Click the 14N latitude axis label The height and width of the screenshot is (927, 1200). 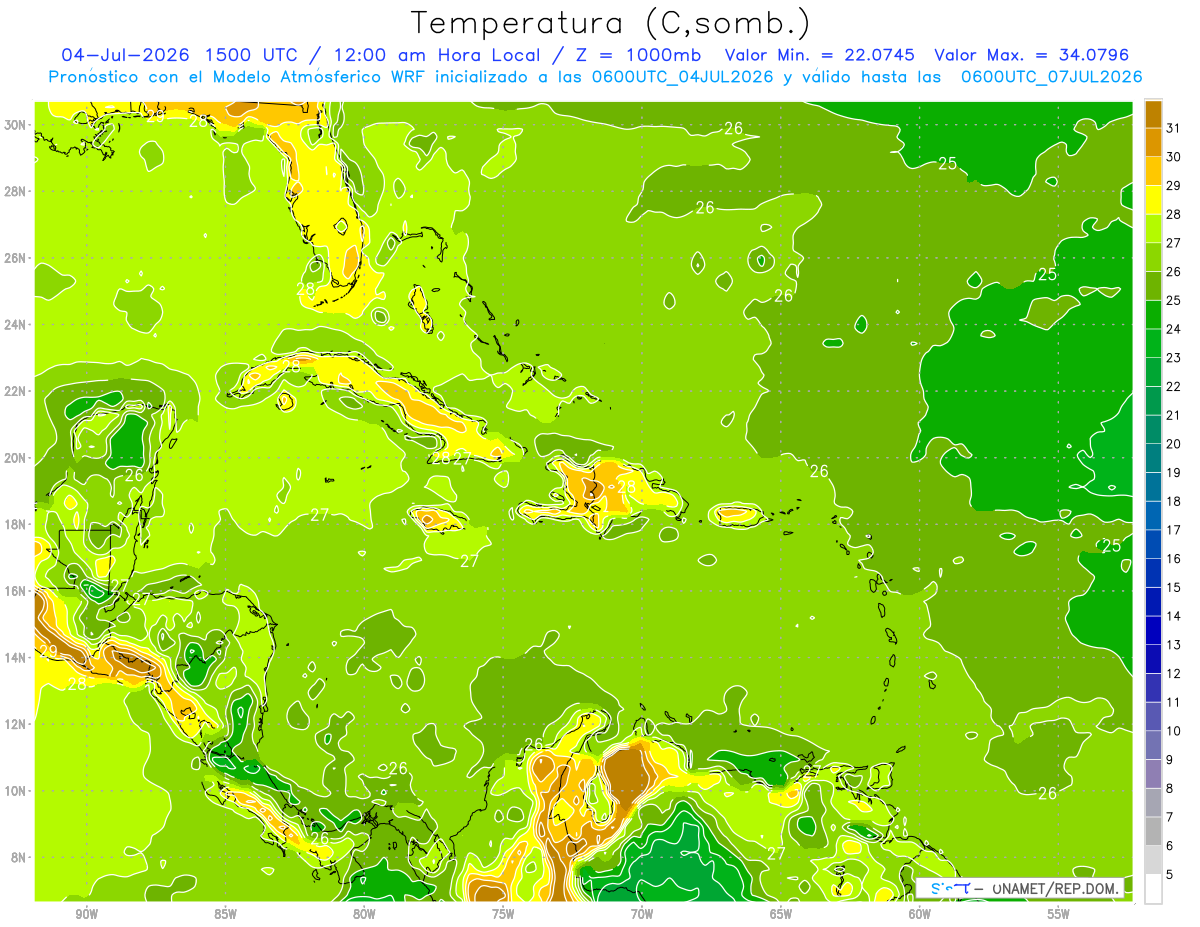16,658
